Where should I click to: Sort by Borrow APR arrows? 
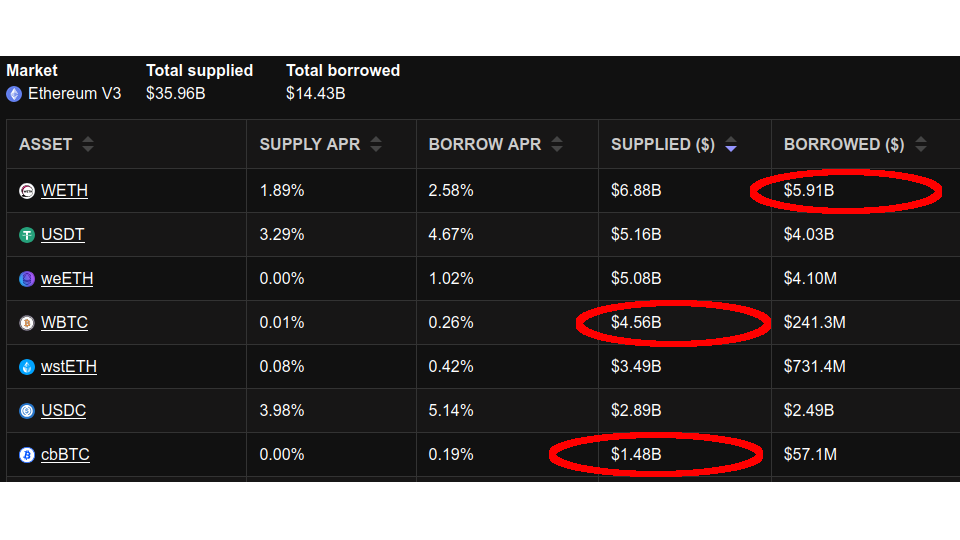coord(557,144)
